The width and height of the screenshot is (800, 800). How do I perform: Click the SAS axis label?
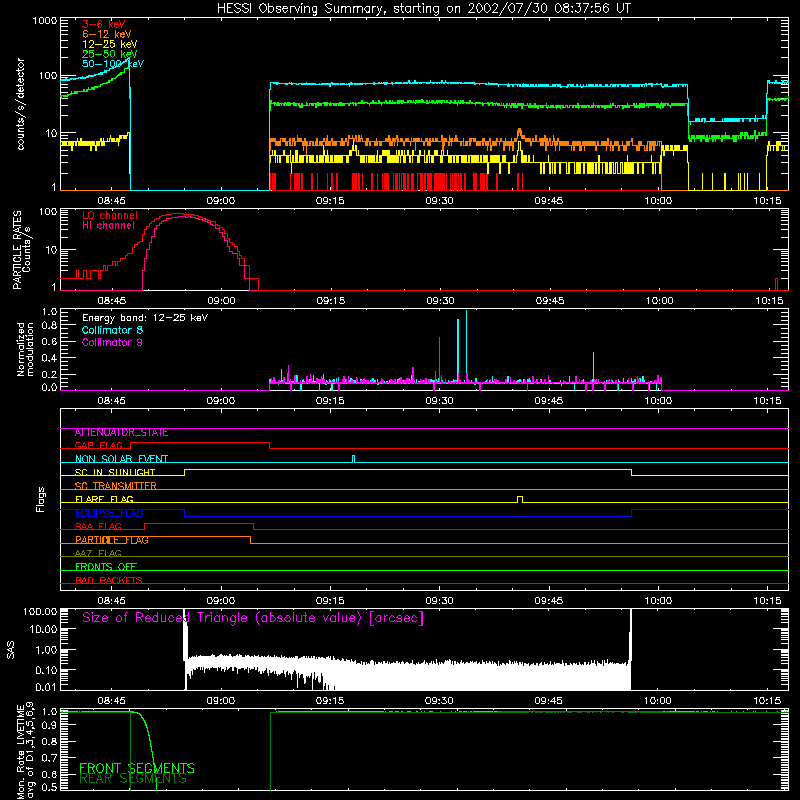(11, 651)
